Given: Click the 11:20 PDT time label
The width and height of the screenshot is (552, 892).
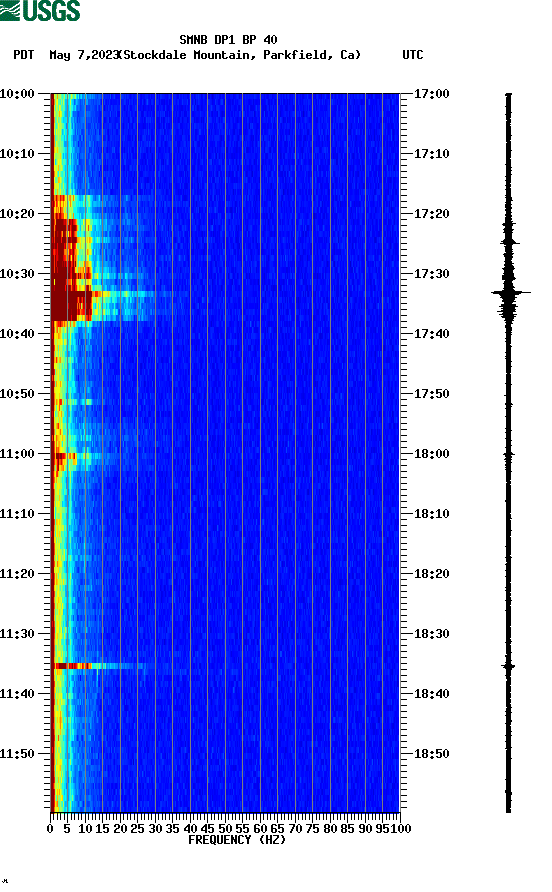Looking at the screenshot, I should [18, 574].
